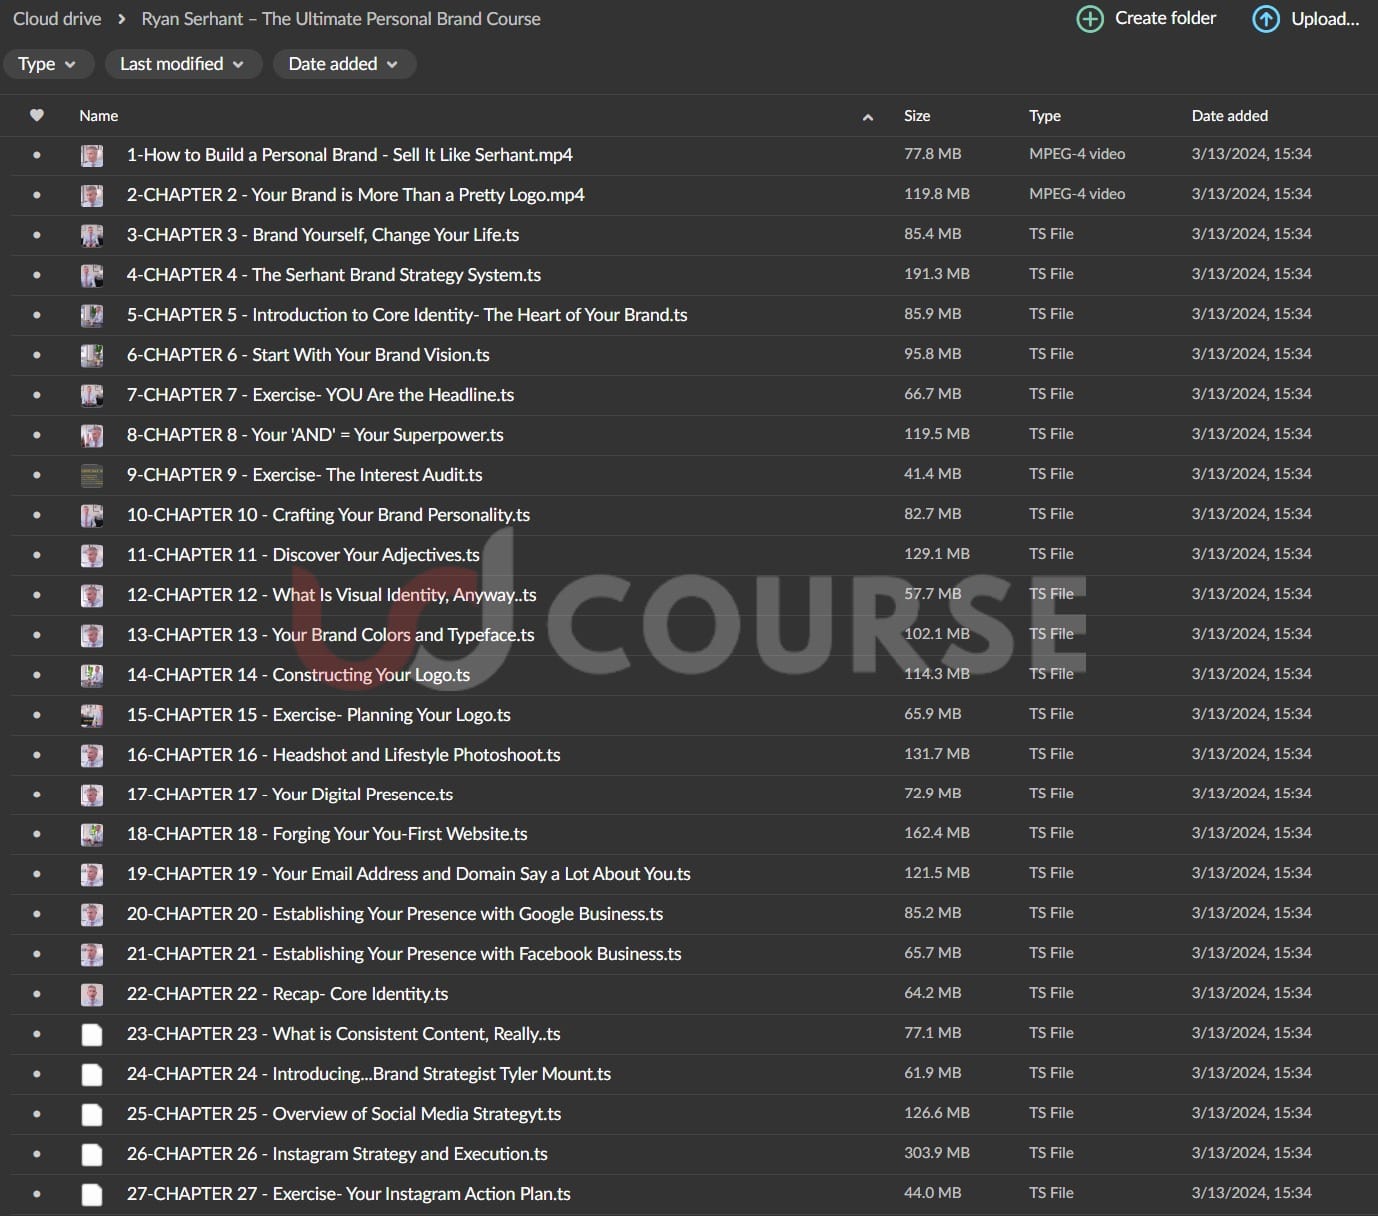Open the Date added filter dropdown

(x=343, y=64)
